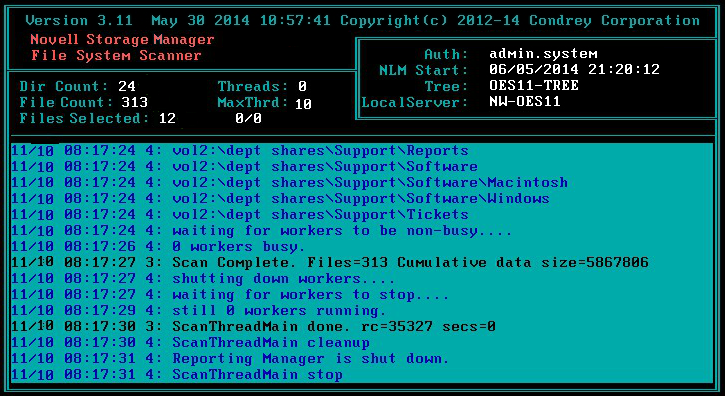The image size is (728, 398).
Task: Click the LocalServer value NW-OES11
Action: (x=525, y=101)
